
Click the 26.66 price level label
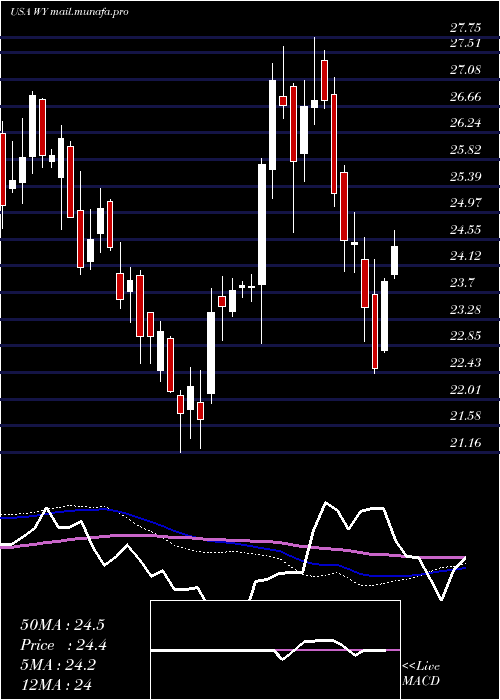(x=466, y=96)
